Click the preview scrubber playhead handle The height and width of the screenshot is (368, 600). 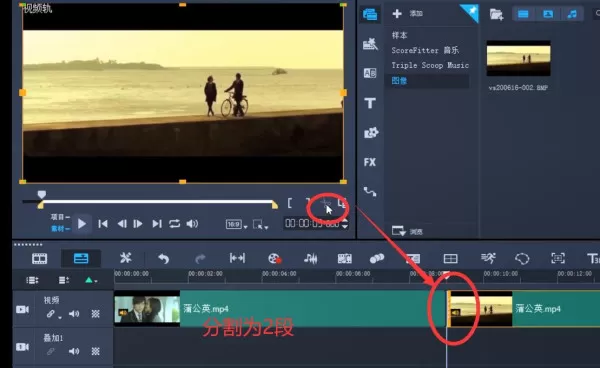pyautogui.click(x=42, y=194)
